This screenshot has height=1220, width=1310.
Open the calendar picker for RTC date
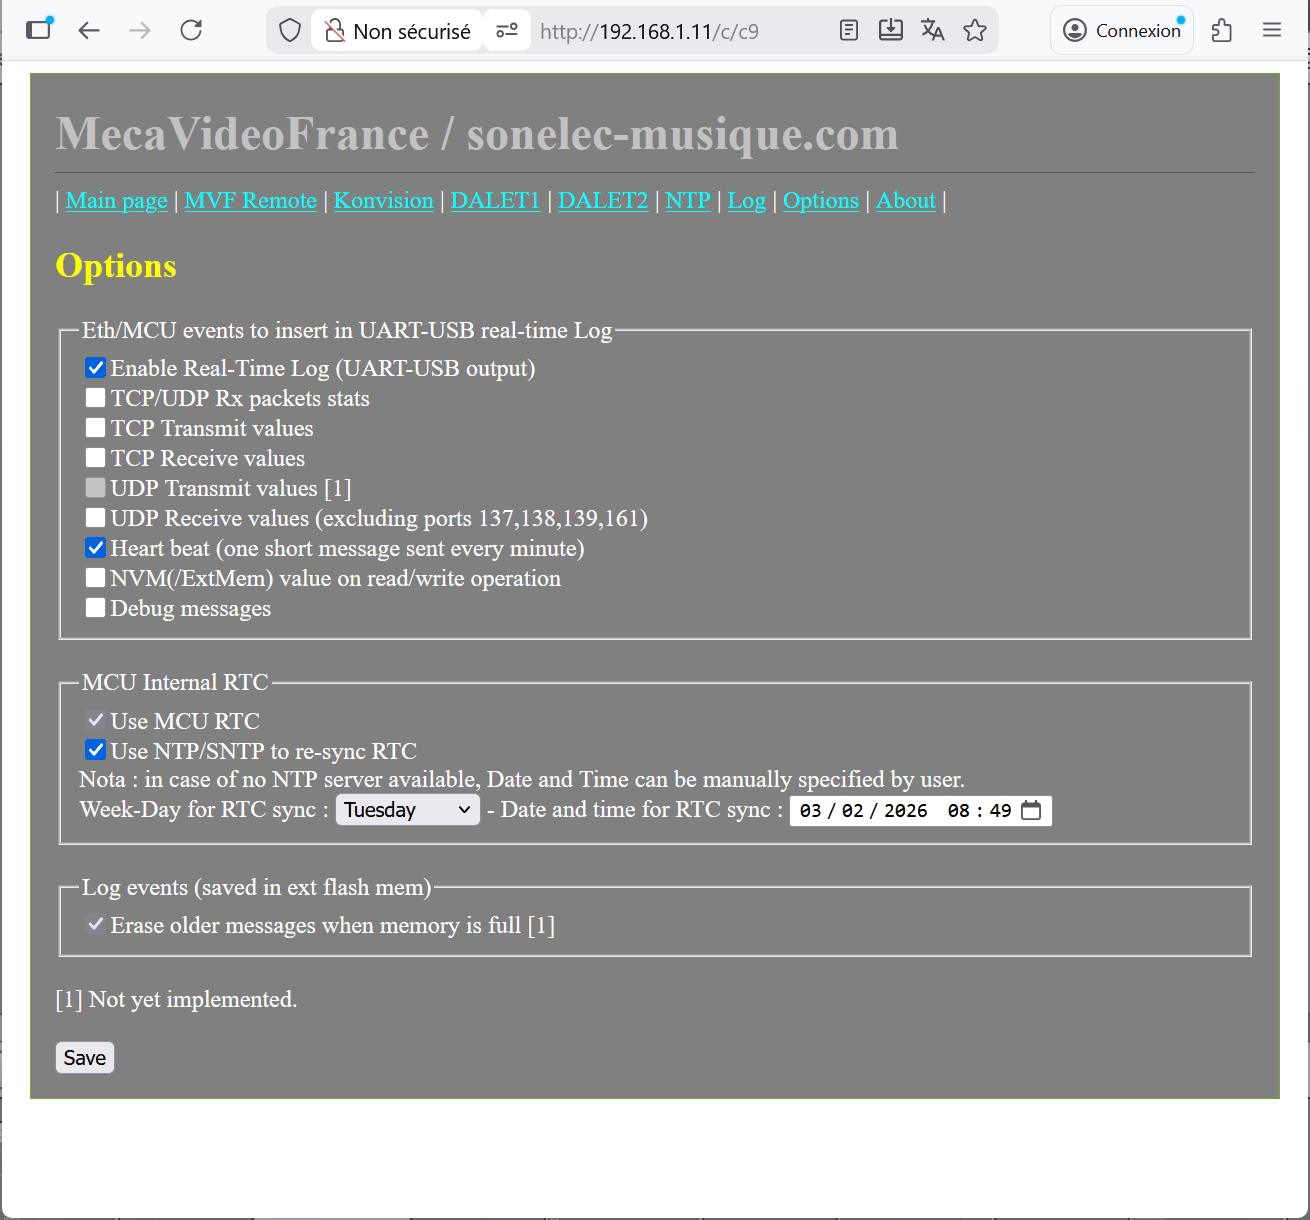click(1031, 810)
